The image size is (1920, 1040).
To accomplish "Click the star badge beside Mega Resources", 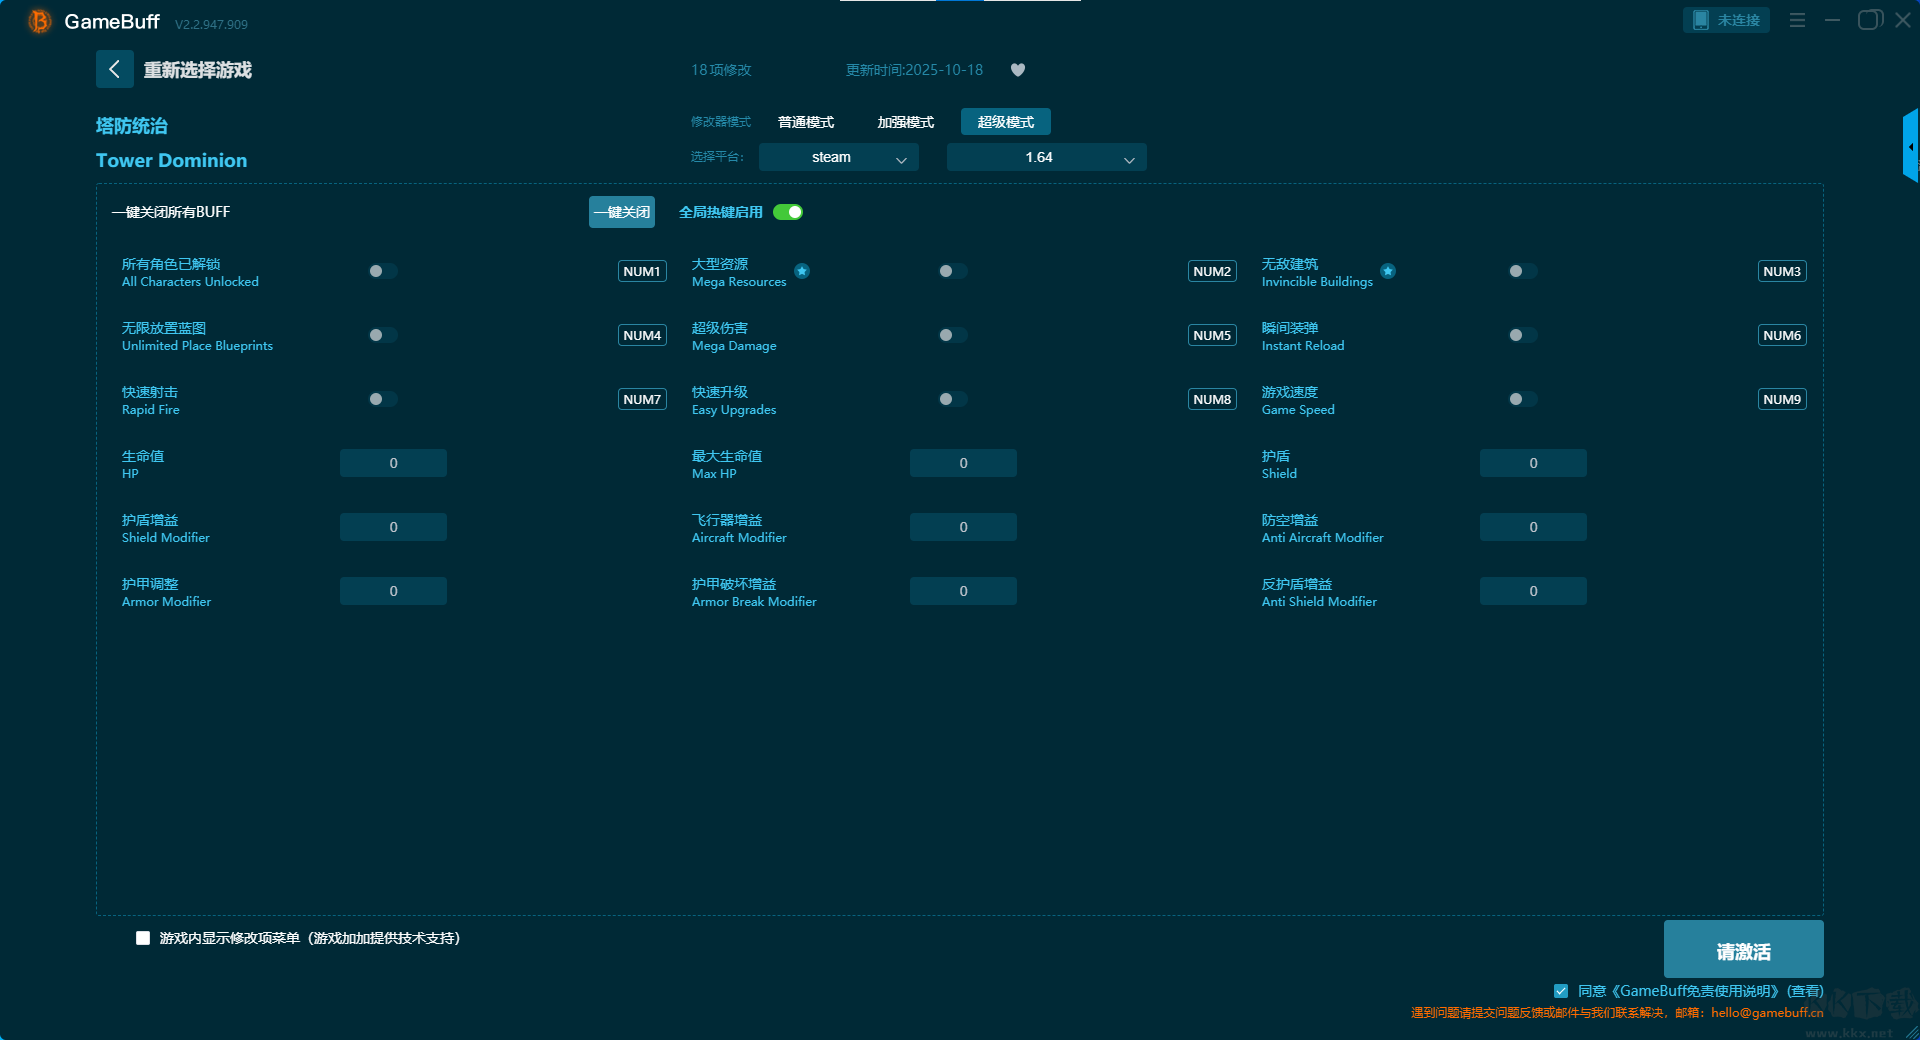I will coord(802,271).
